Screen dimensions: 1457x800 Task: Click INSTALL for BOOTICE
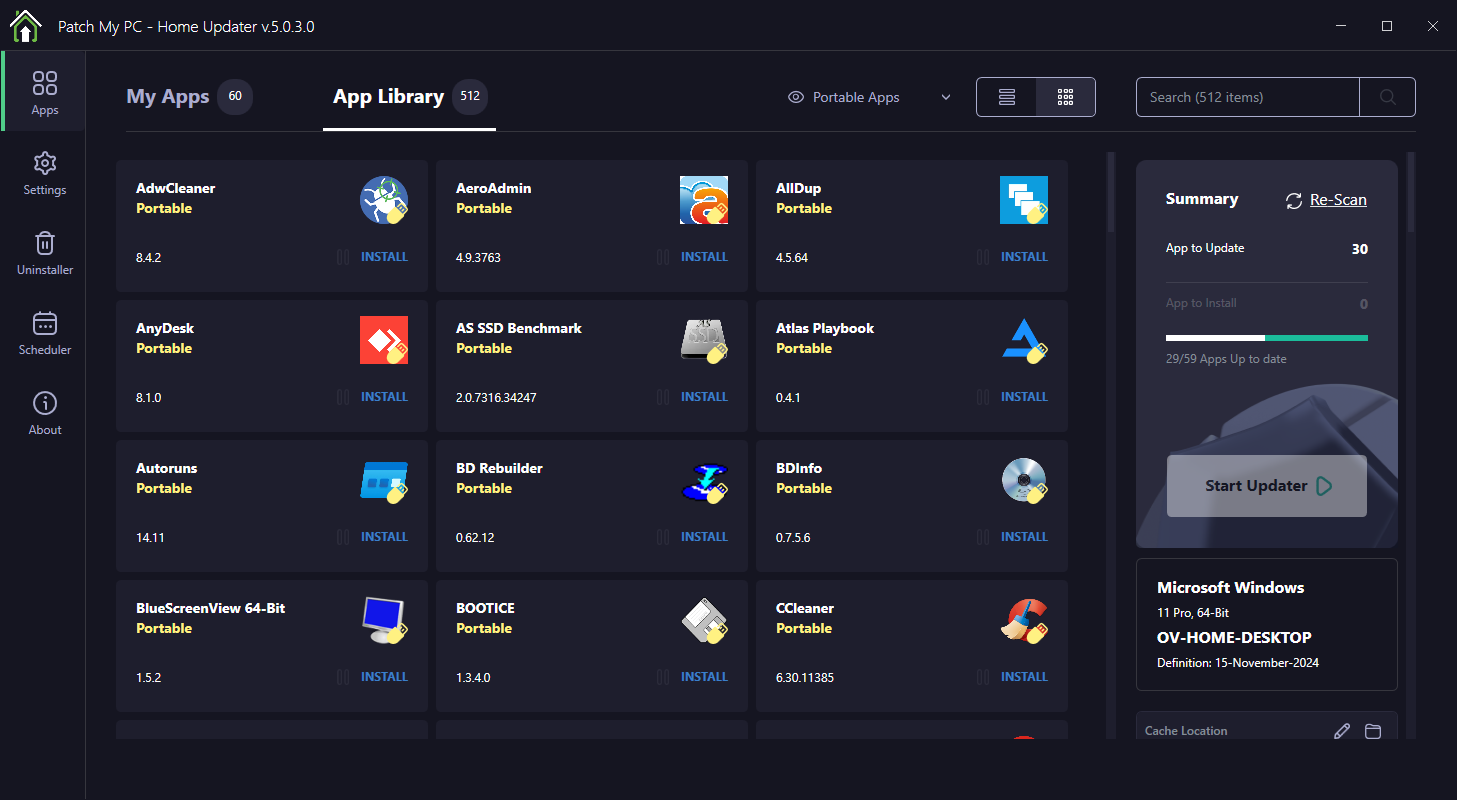point(704,677)
